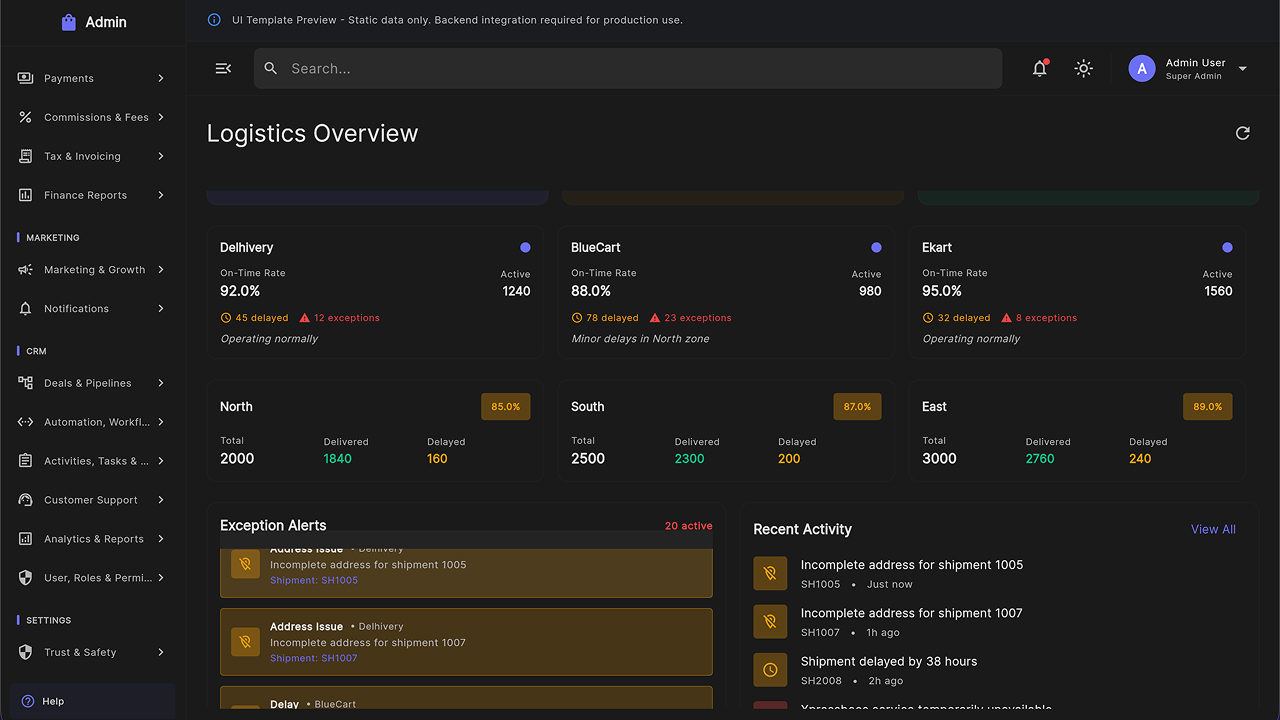This screenshot has height=720, width=1280.
Task: Click the Delhivery status dot
Action: point(525,247)
